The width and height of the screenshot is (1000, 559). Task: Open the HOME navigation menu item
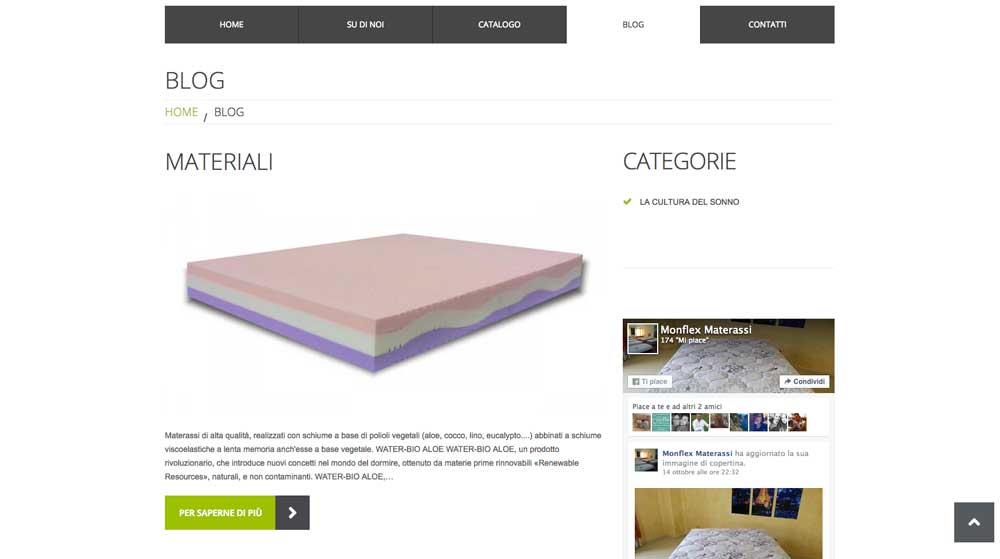(232, 25)
